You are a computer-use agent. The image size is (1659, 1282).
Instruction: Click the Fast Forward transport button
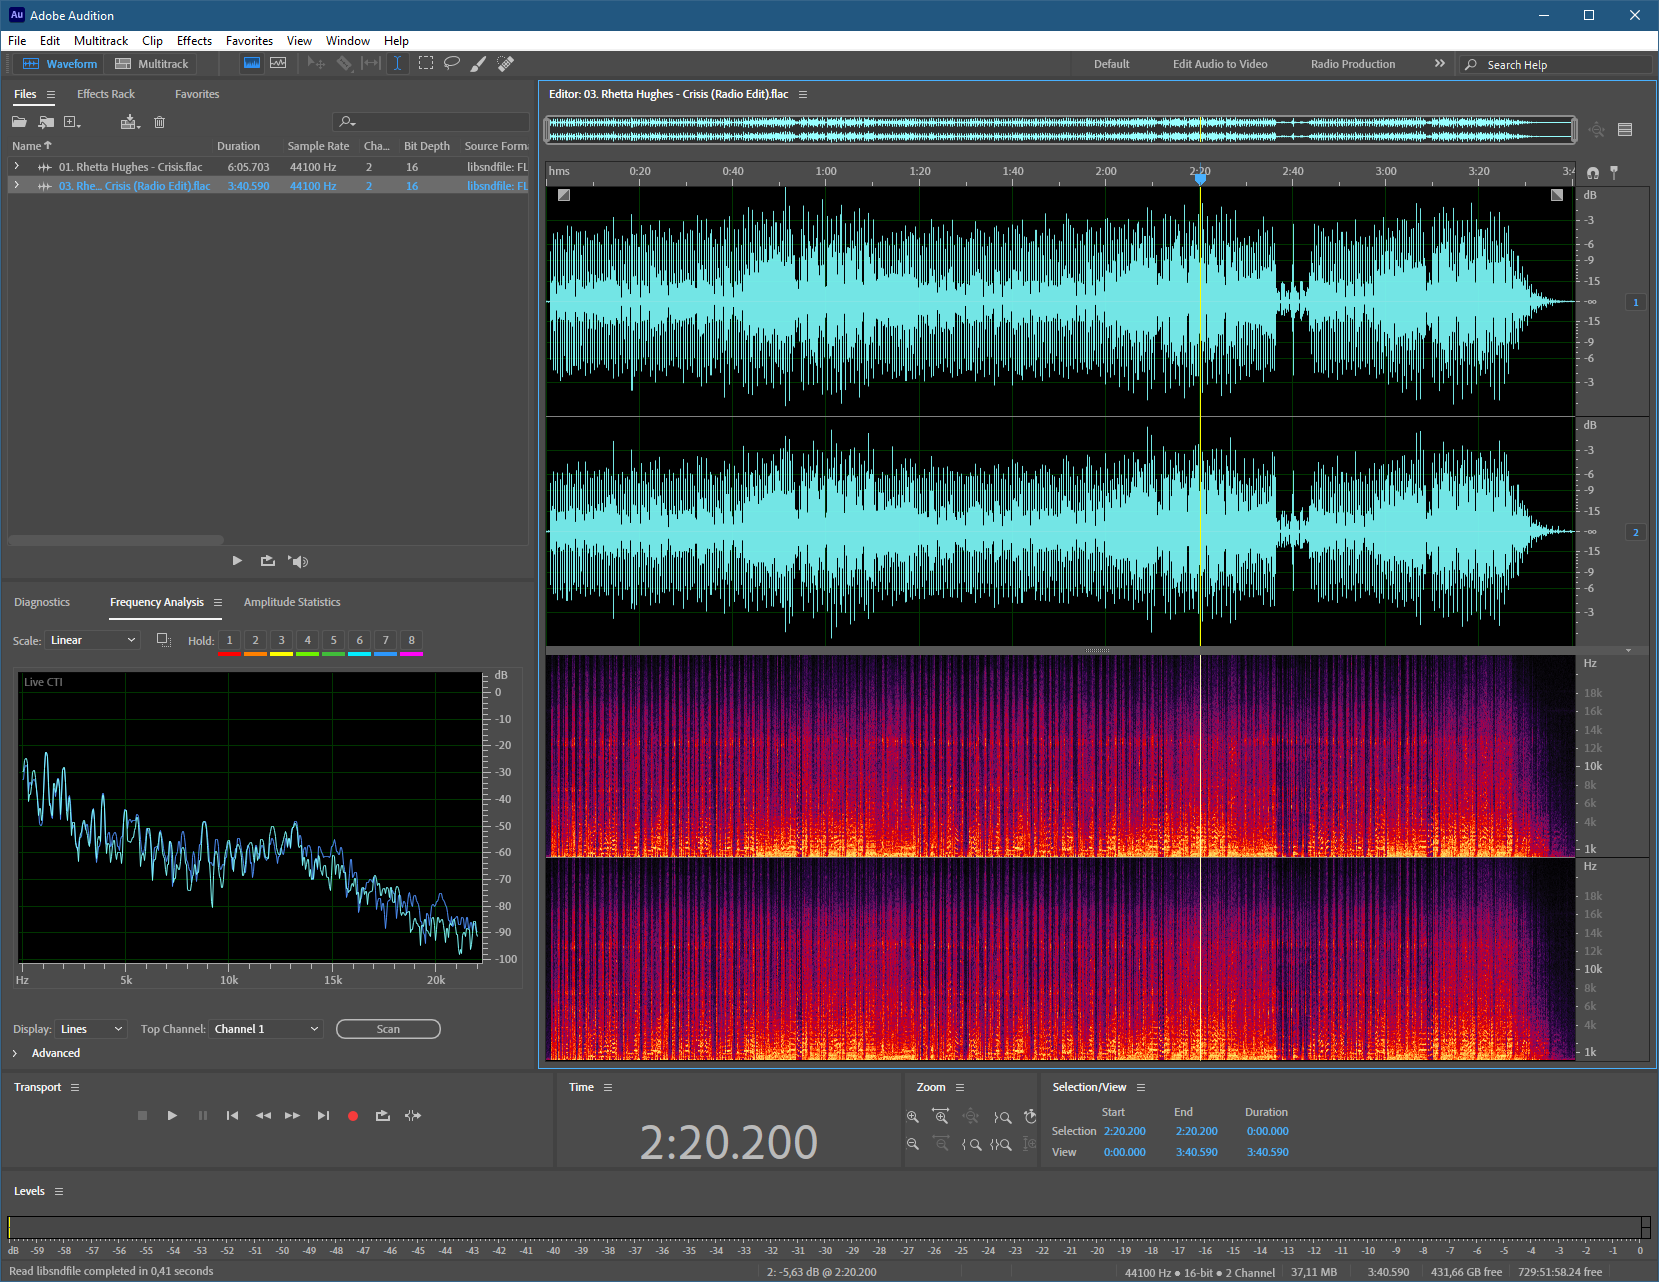click(x=292, y=1115)
